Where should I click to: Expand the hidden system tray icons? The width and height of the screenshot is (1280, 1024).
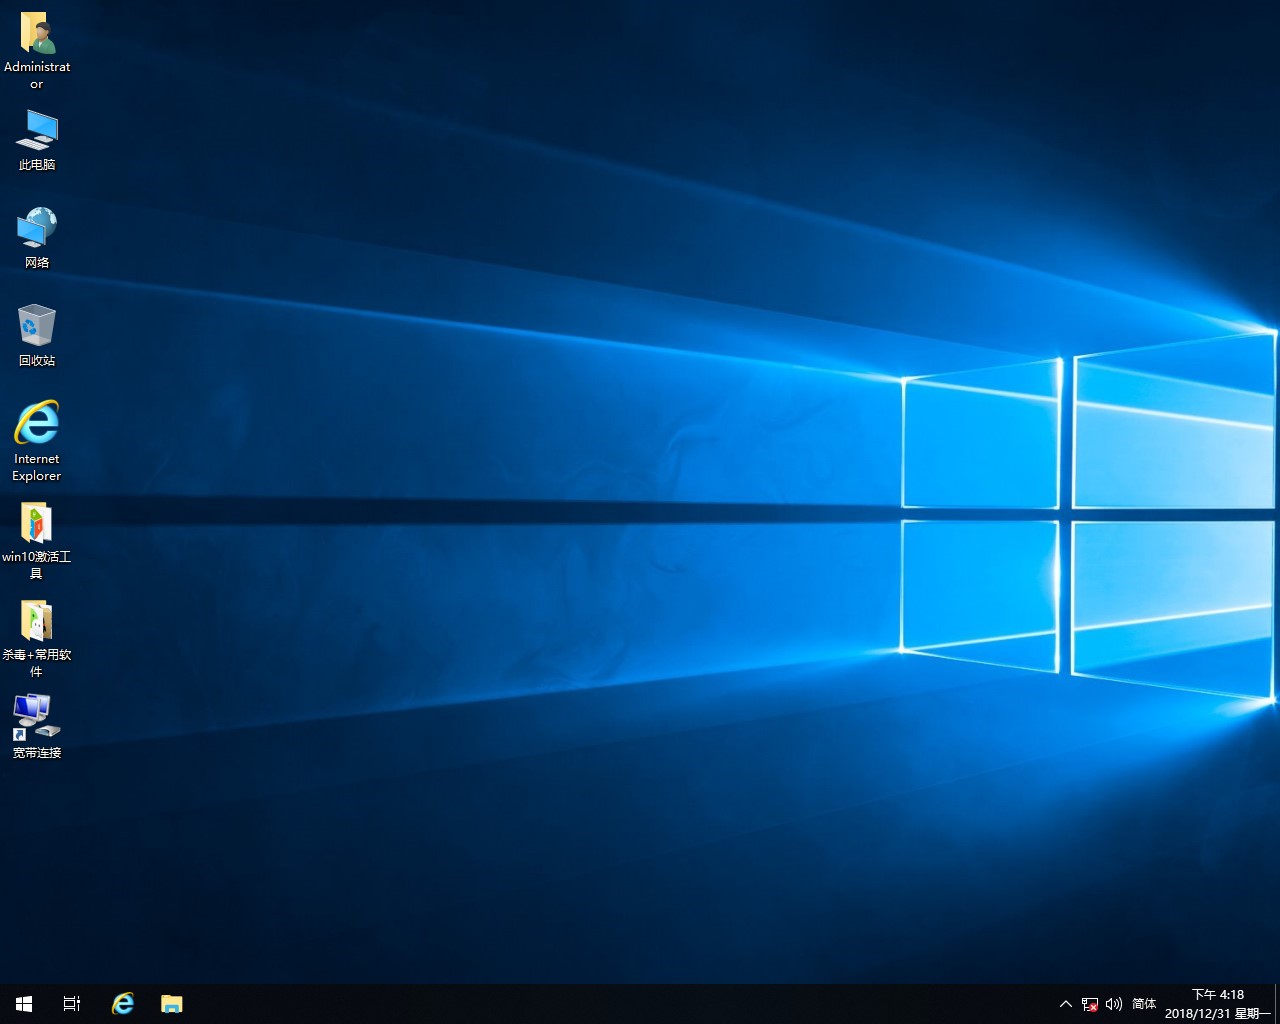[1065, 1004]
